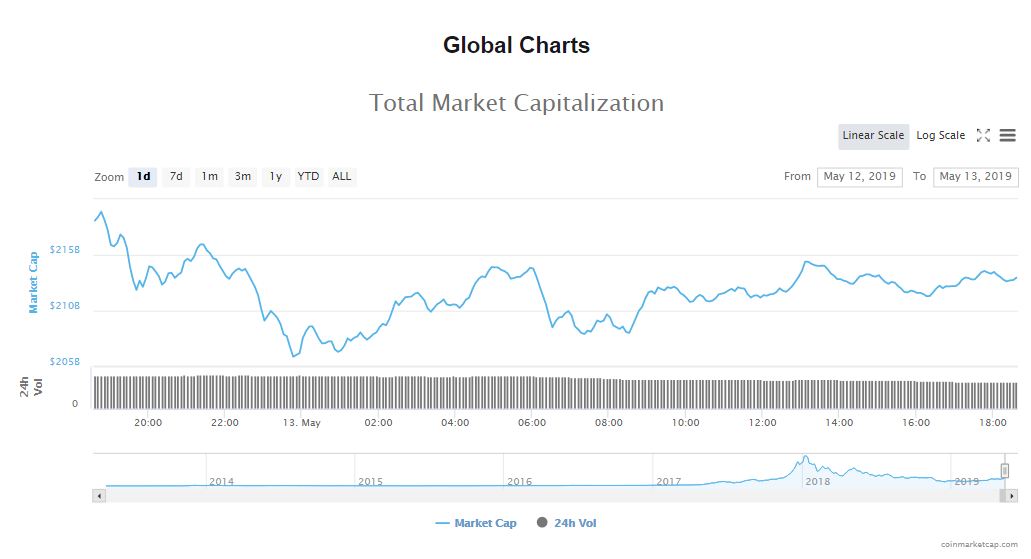Toggle Market Cap series in legend

click(x=476, y=523)
